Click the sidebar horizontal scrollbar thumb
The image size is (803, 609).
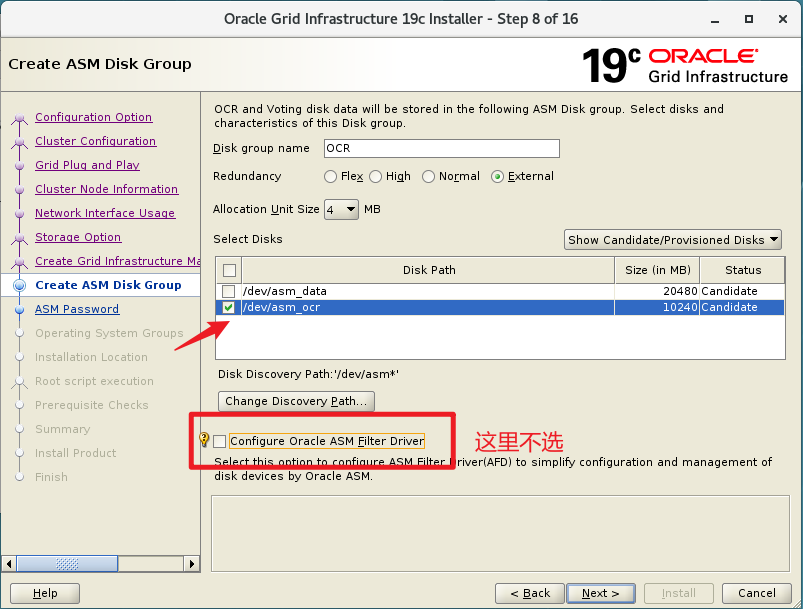point(67,564)
